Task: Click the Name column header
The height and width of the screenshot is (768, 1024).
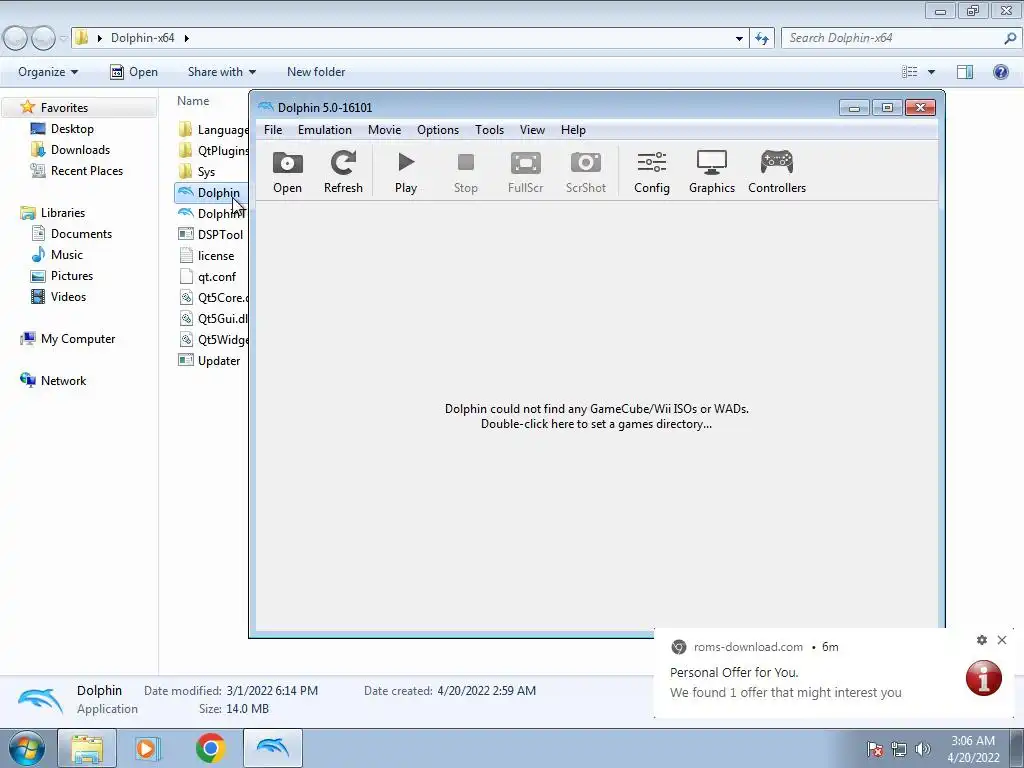Action: coord(193,101)
